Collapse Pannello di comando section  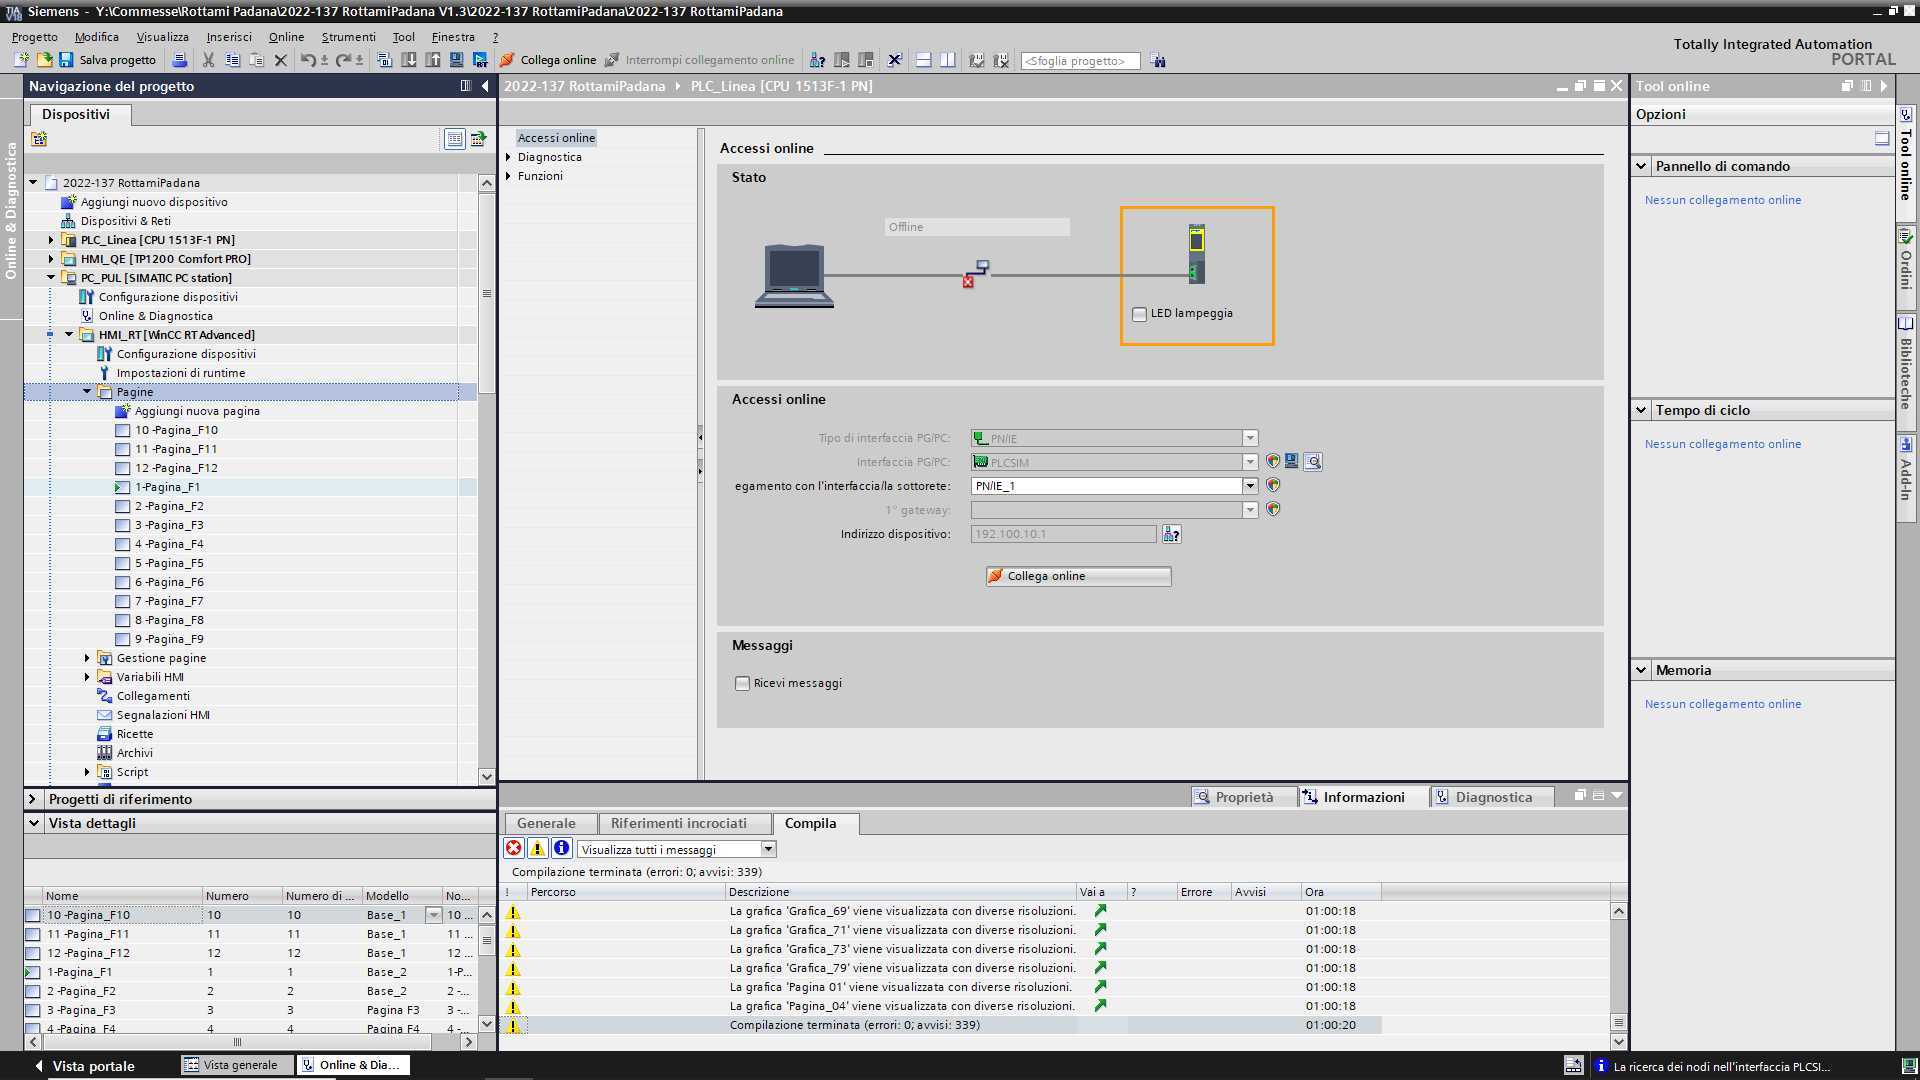click(x=1641, y=166)
